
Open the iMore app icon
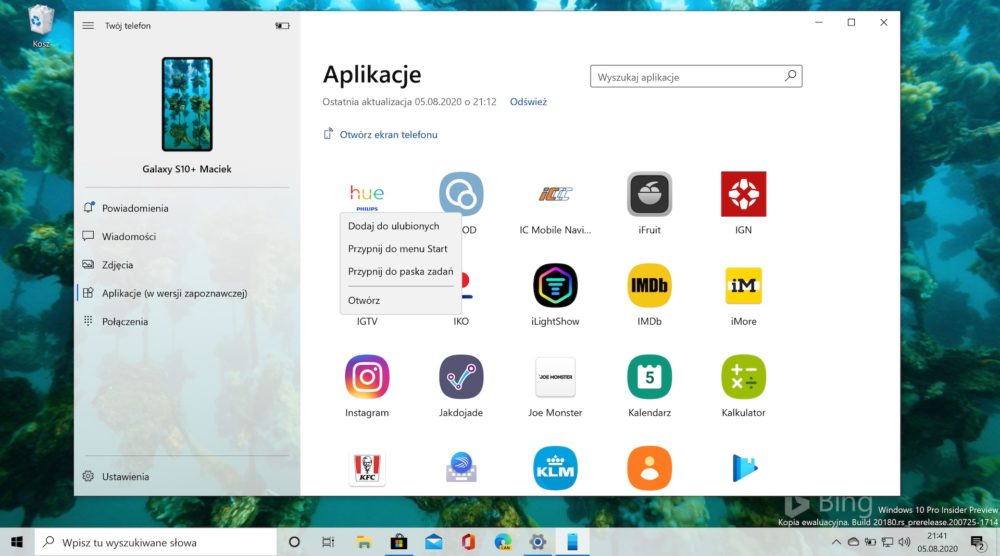pyautogui.click(x=743, y=286)
